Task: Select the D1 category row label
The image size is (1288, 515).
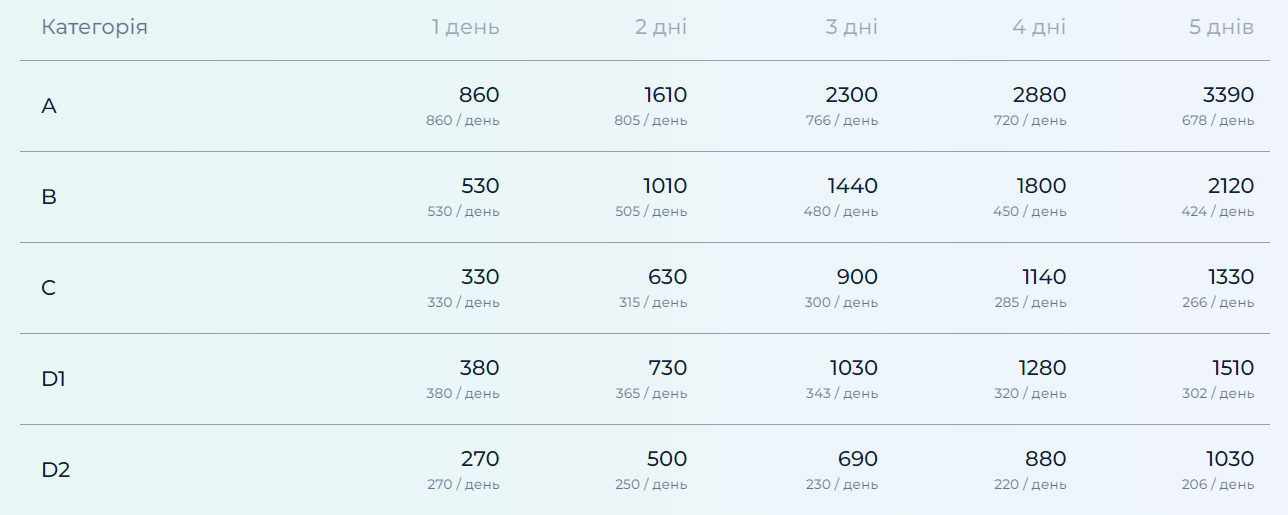Action: 54,379
